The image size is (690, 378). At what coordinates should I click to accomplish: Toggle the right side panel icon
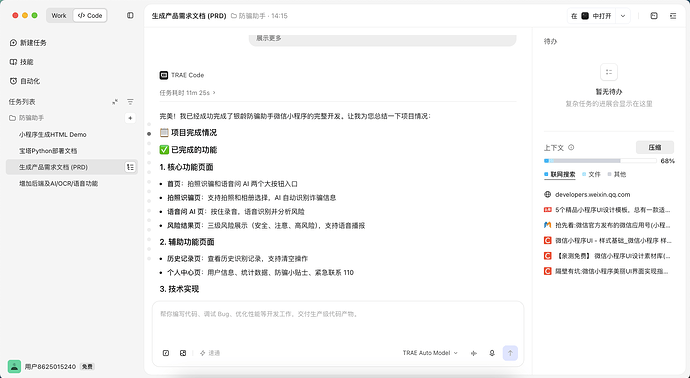(673, 16)
